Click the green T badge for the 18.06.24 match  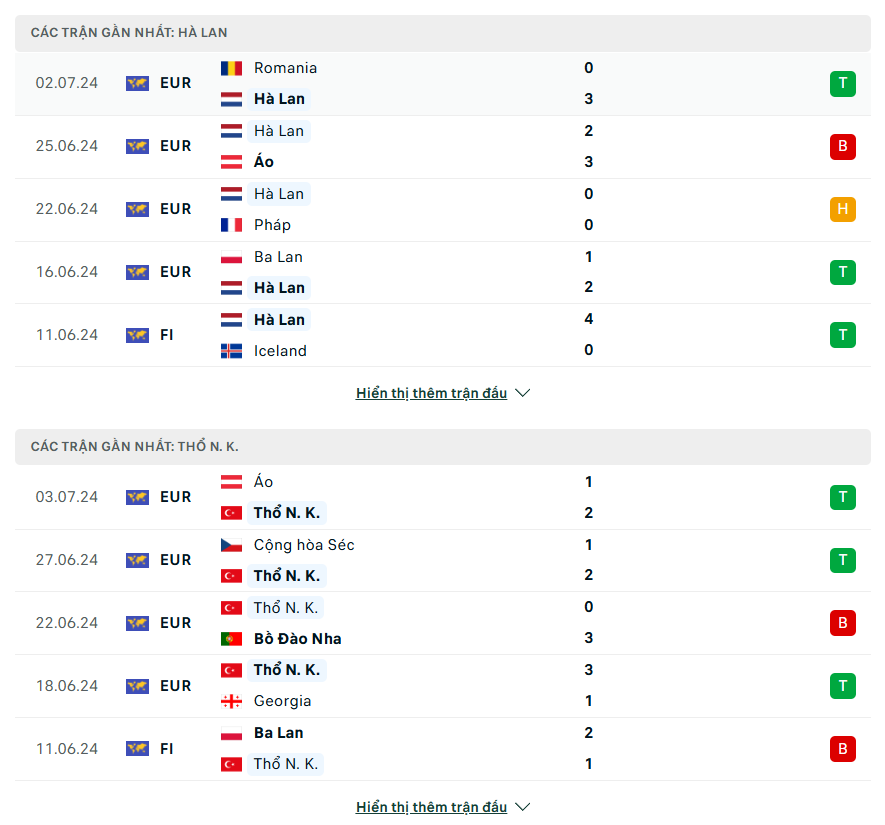tap(842, 686)
